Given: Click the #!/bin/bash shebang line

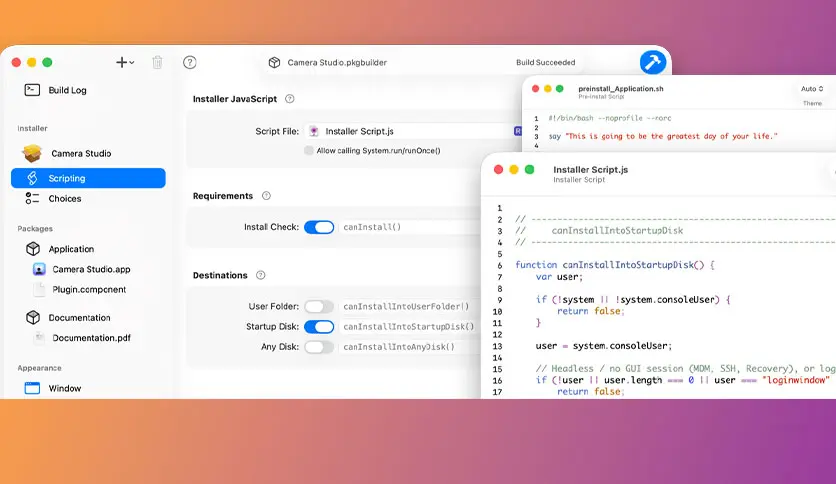Looking at the screenshot, I should 609,118.
